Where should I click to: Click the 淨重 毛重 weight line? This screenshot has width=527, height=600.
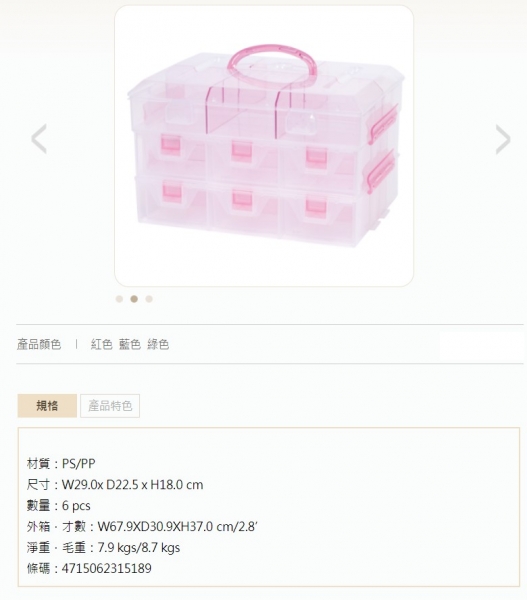pos(103,548)
